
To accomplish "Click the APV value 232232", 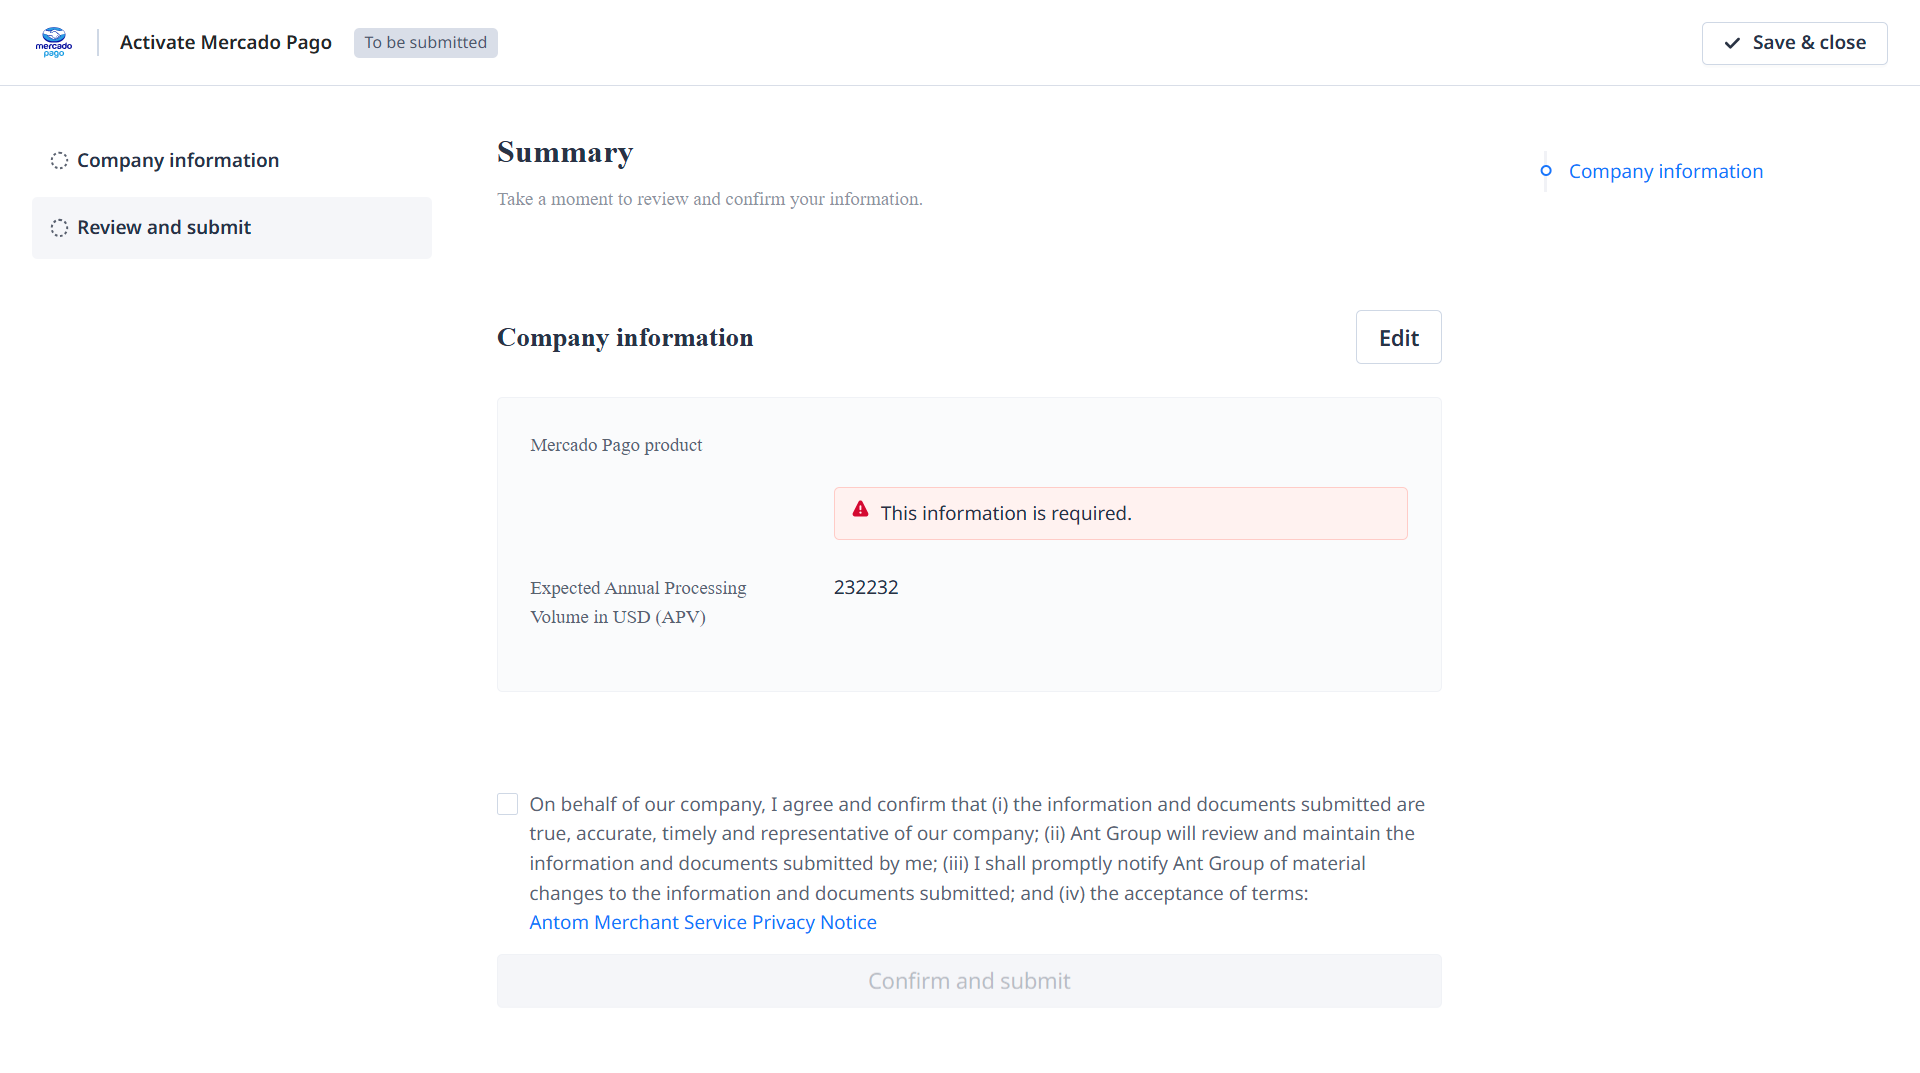I will (x=866, y=588).
